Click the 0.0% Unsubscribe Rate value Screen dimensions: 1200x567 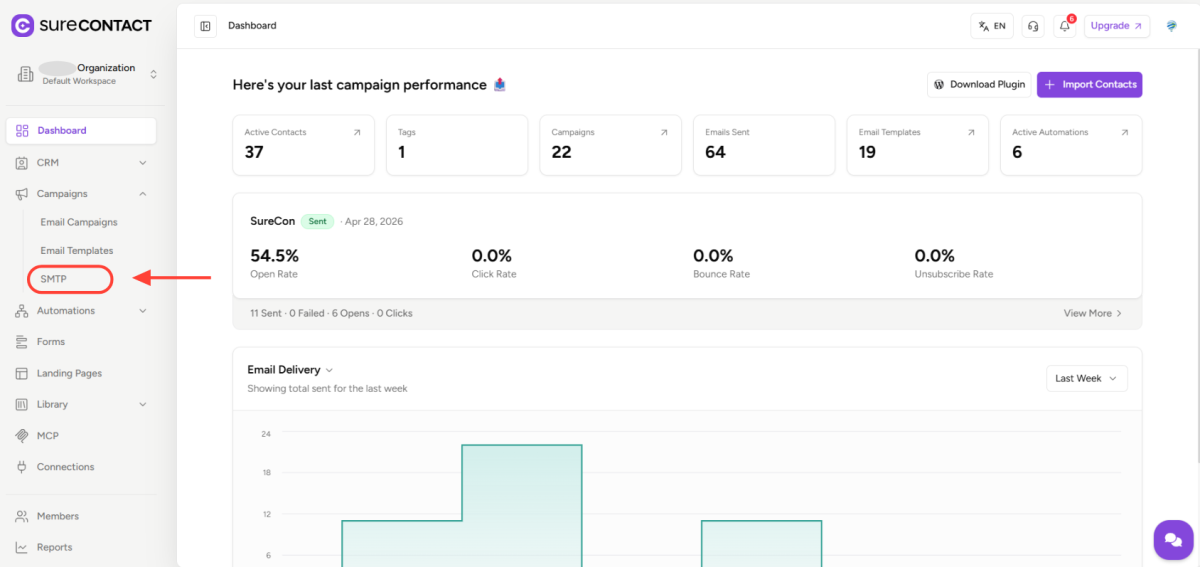[x=935, y=256]
